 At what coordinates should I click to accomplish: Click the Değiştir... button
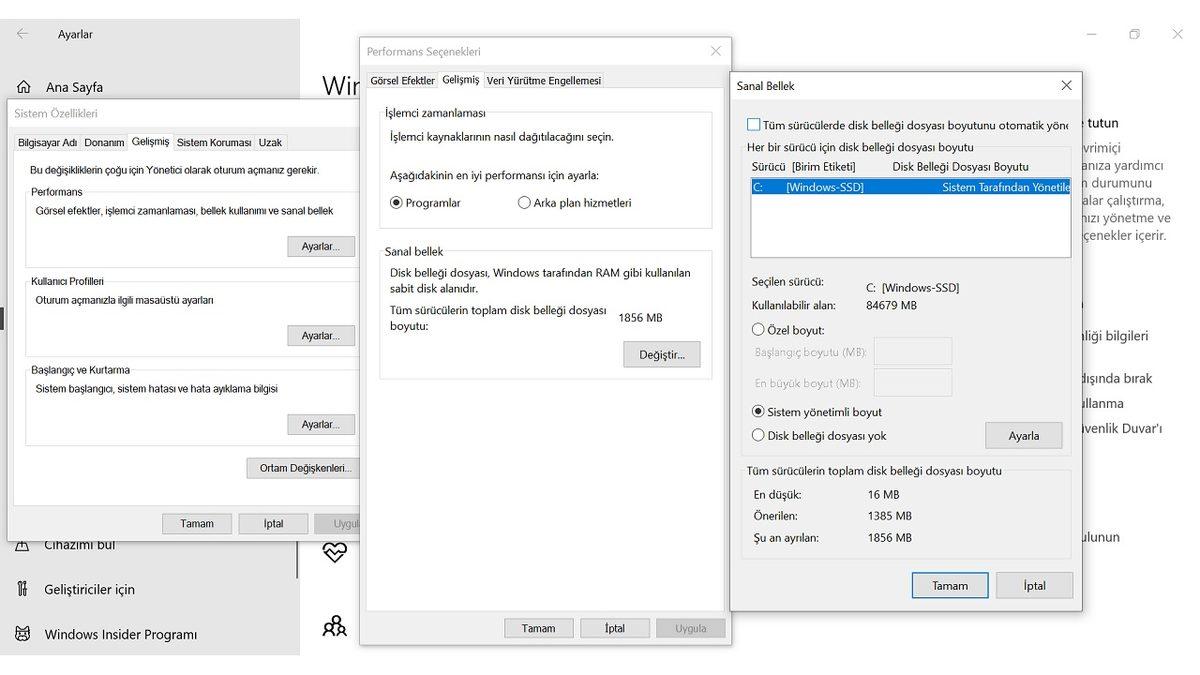[x=661, y=354]
